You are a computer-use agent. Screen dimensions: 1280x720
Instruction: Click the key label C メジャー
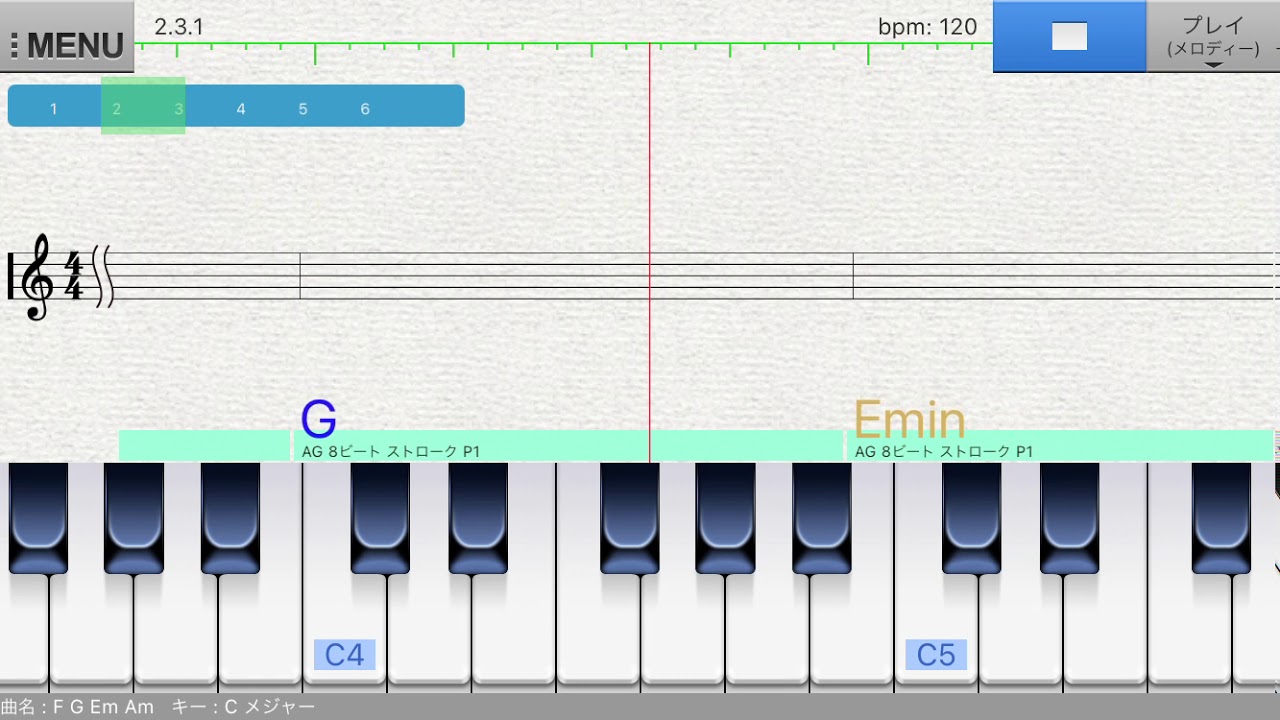tap(269, 707)
